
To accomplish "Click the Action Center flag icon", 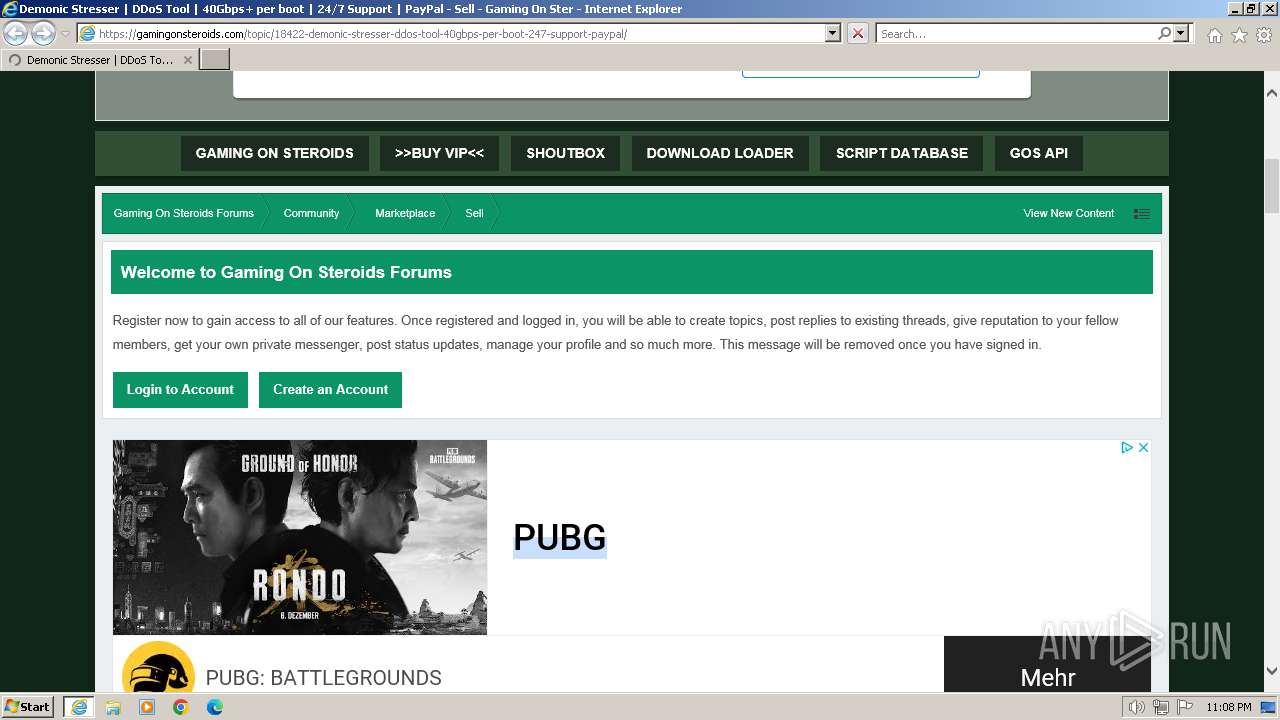I will point(1185,707).
